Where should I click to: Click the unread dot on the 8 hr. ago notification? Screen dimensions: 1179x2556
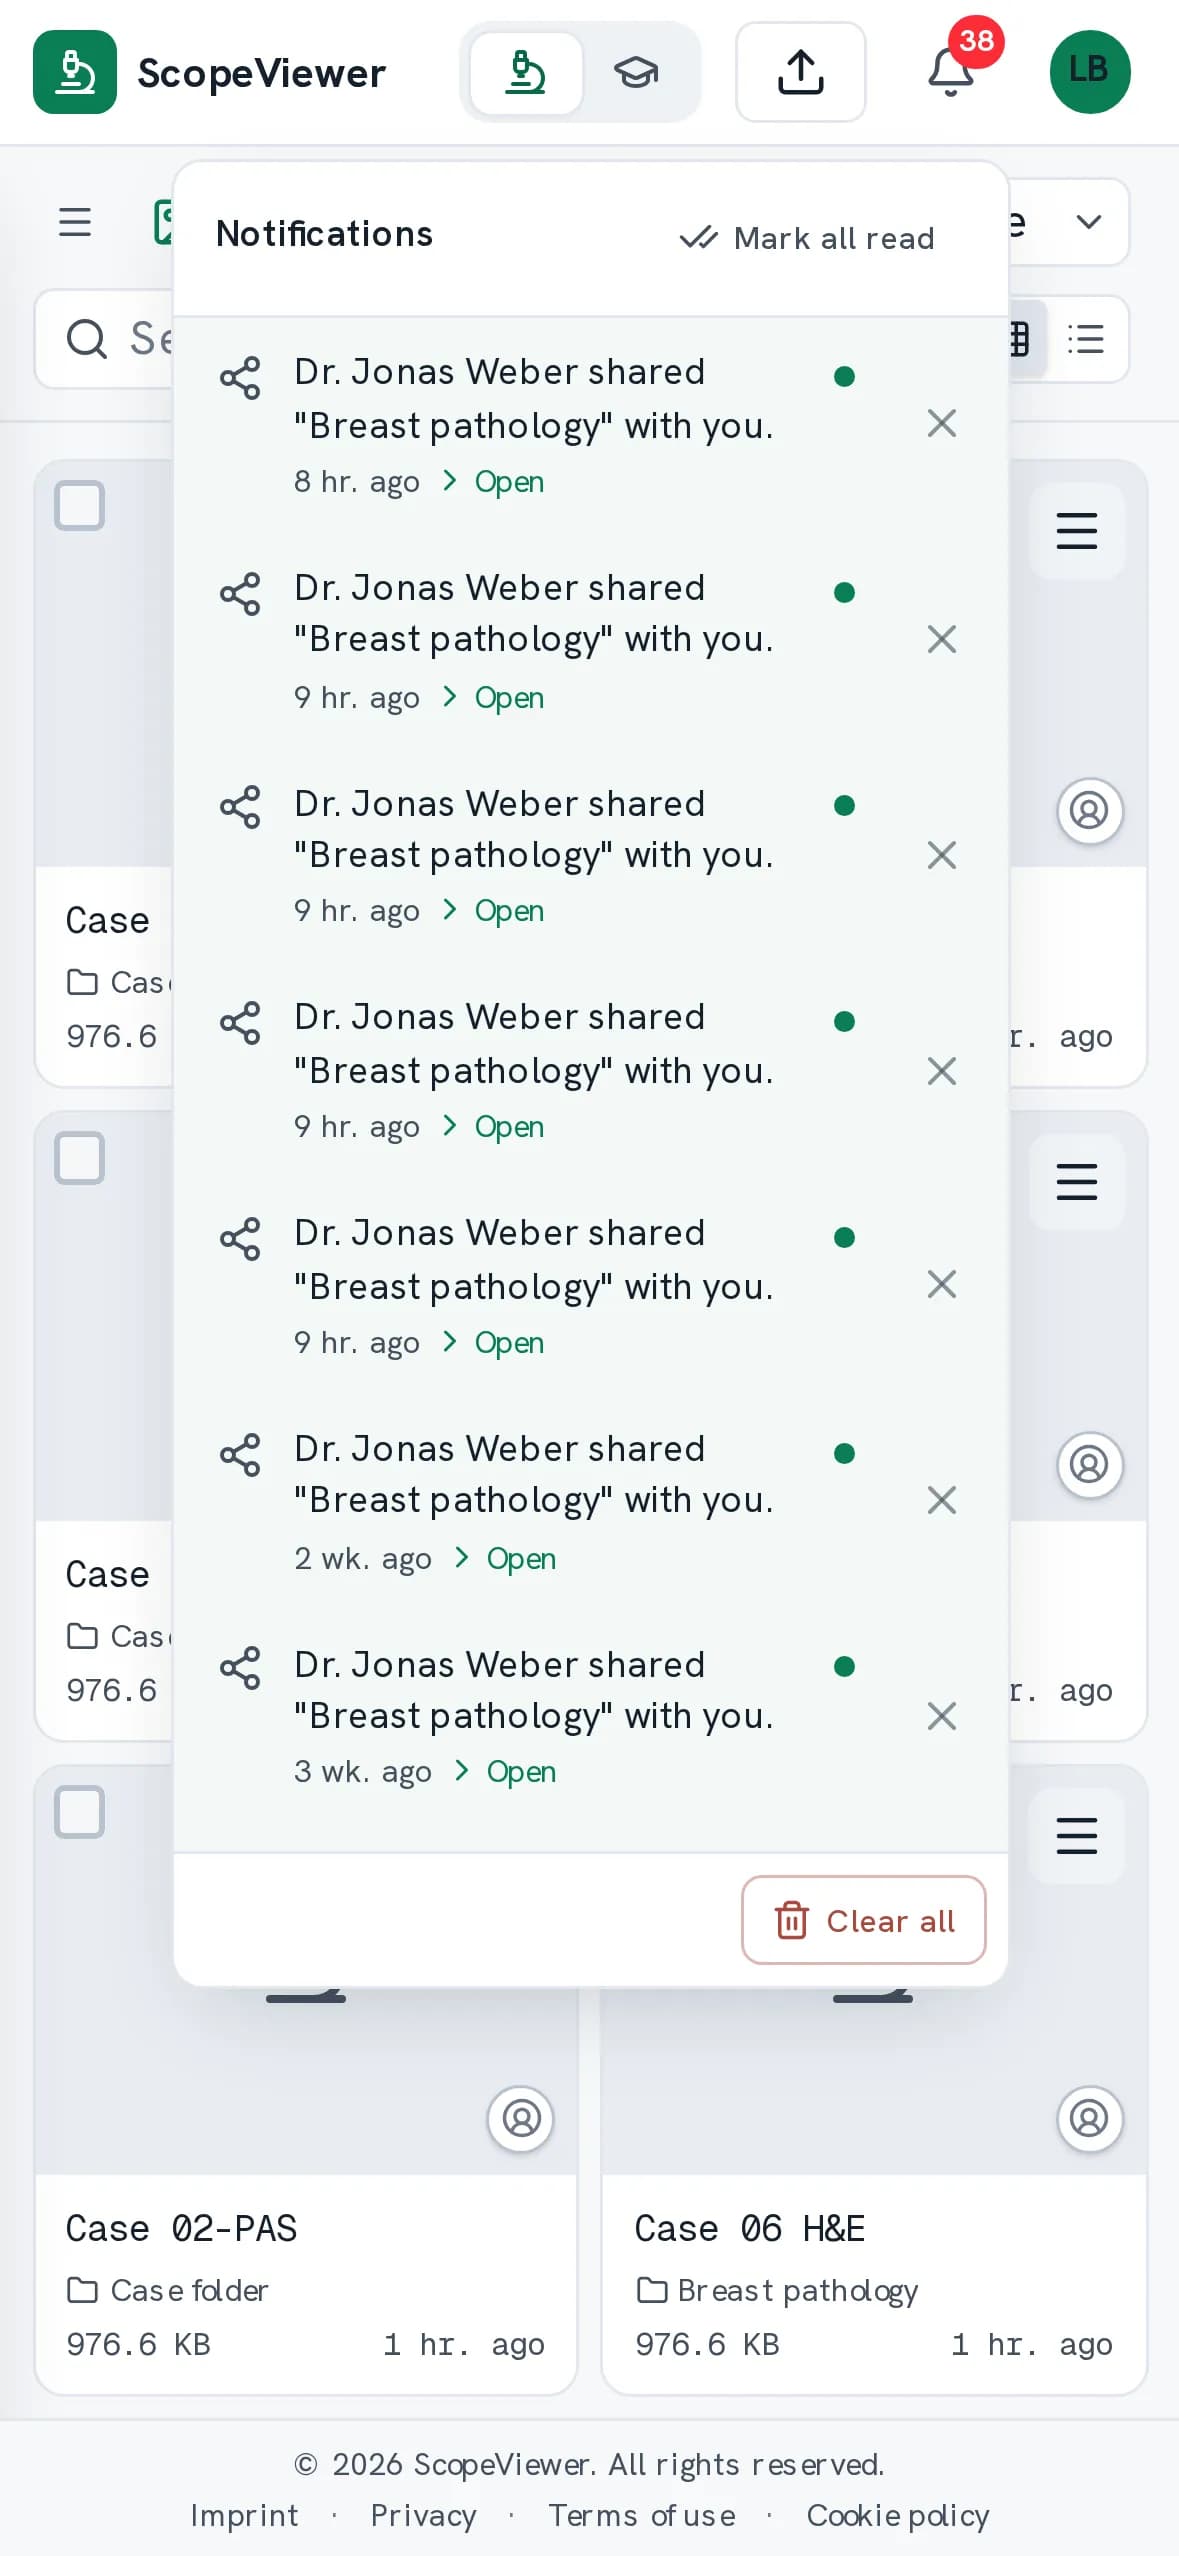844,377
